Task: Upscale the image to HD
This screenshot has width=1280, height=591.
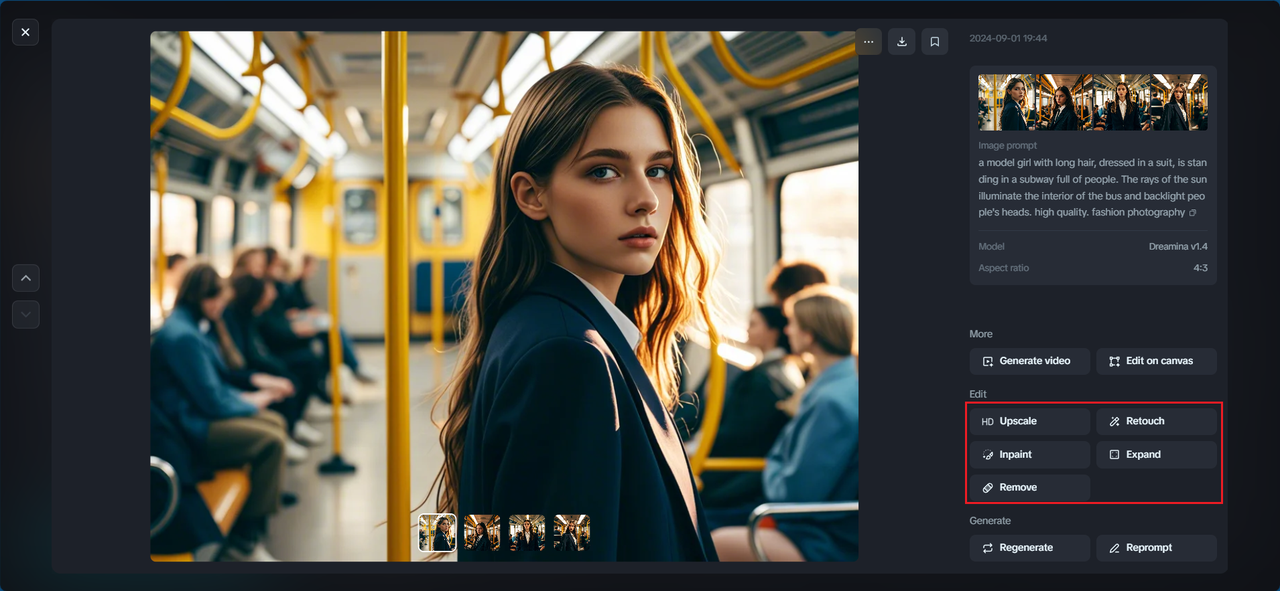Action: pos(1029,422)
